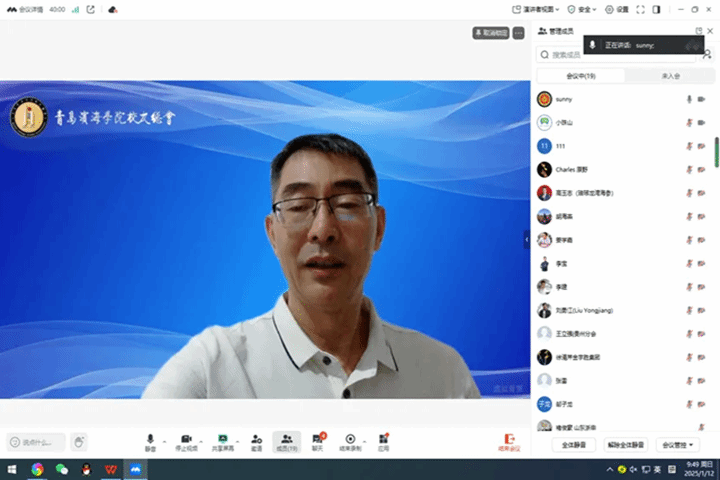Open QQ penguin icon in taskbar
This screenshot has width=720, height=480.
click(86, 469)
